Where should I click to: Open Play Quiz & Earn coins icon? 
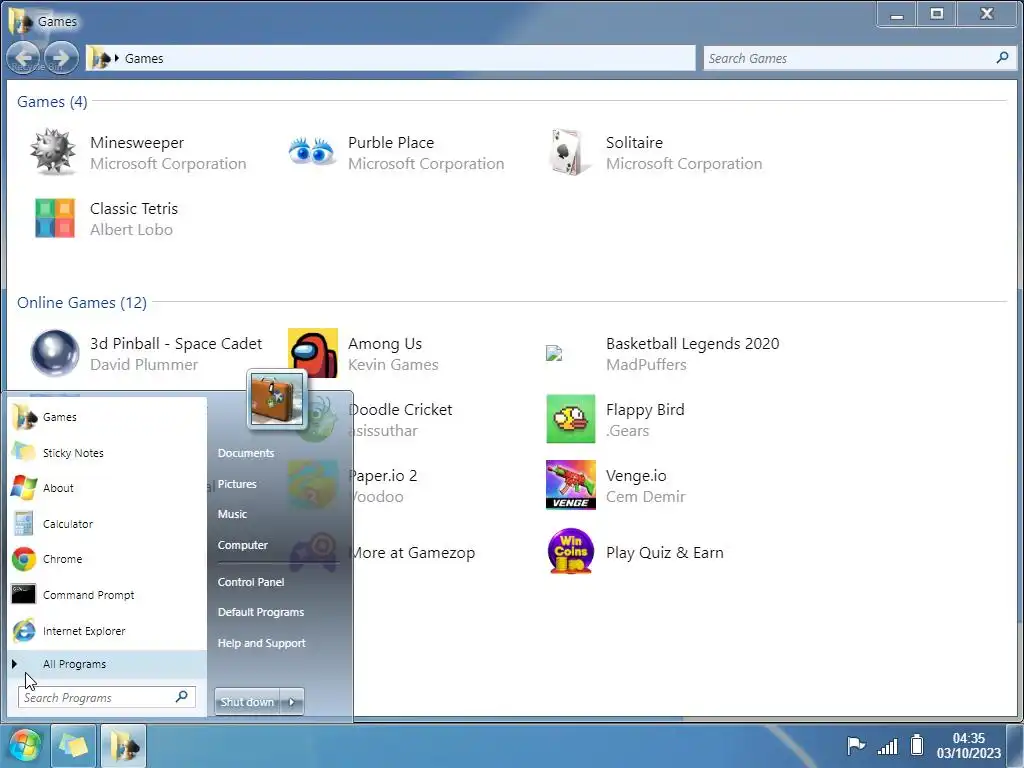571,551
